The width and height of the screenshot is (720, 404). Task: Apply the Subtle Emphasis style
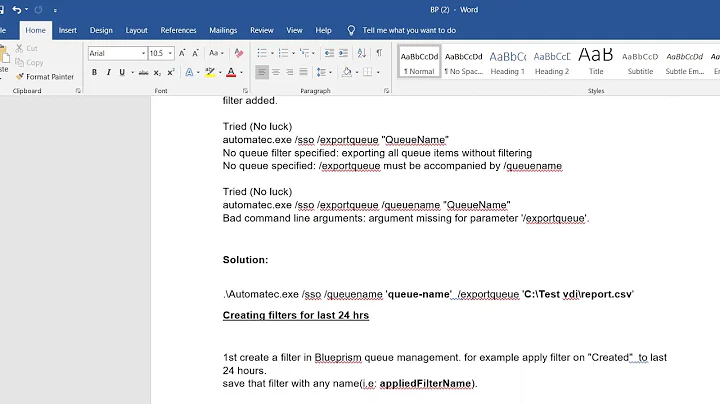(685, 62)
